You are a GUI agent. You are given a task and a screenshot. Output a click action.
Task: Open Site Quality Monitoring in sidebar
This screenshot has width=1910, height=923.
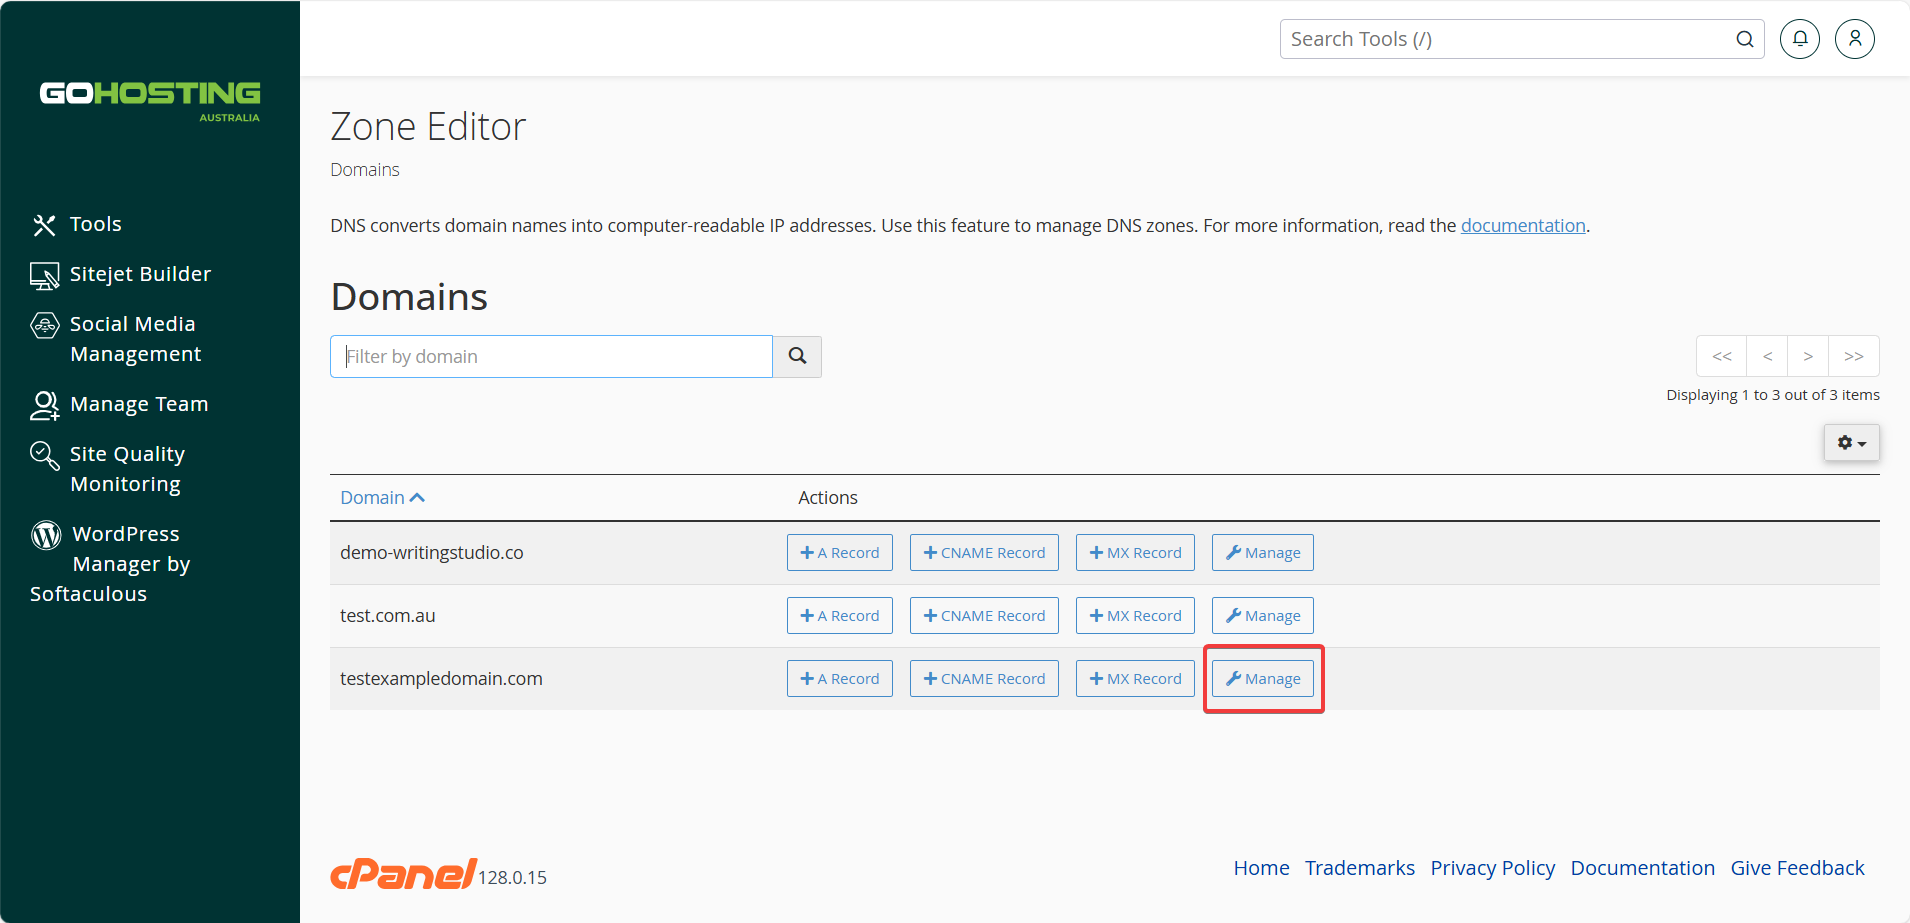pos(108,469)
